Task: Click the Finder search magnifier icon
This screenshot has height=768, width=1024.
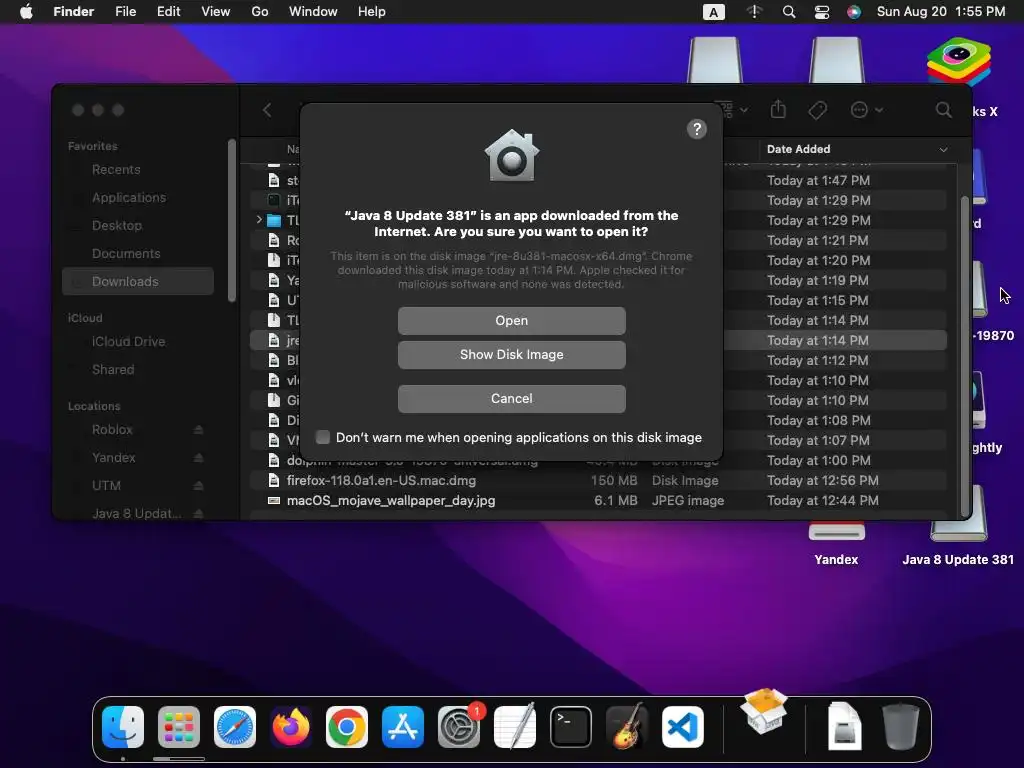Action: coord(944,110)
